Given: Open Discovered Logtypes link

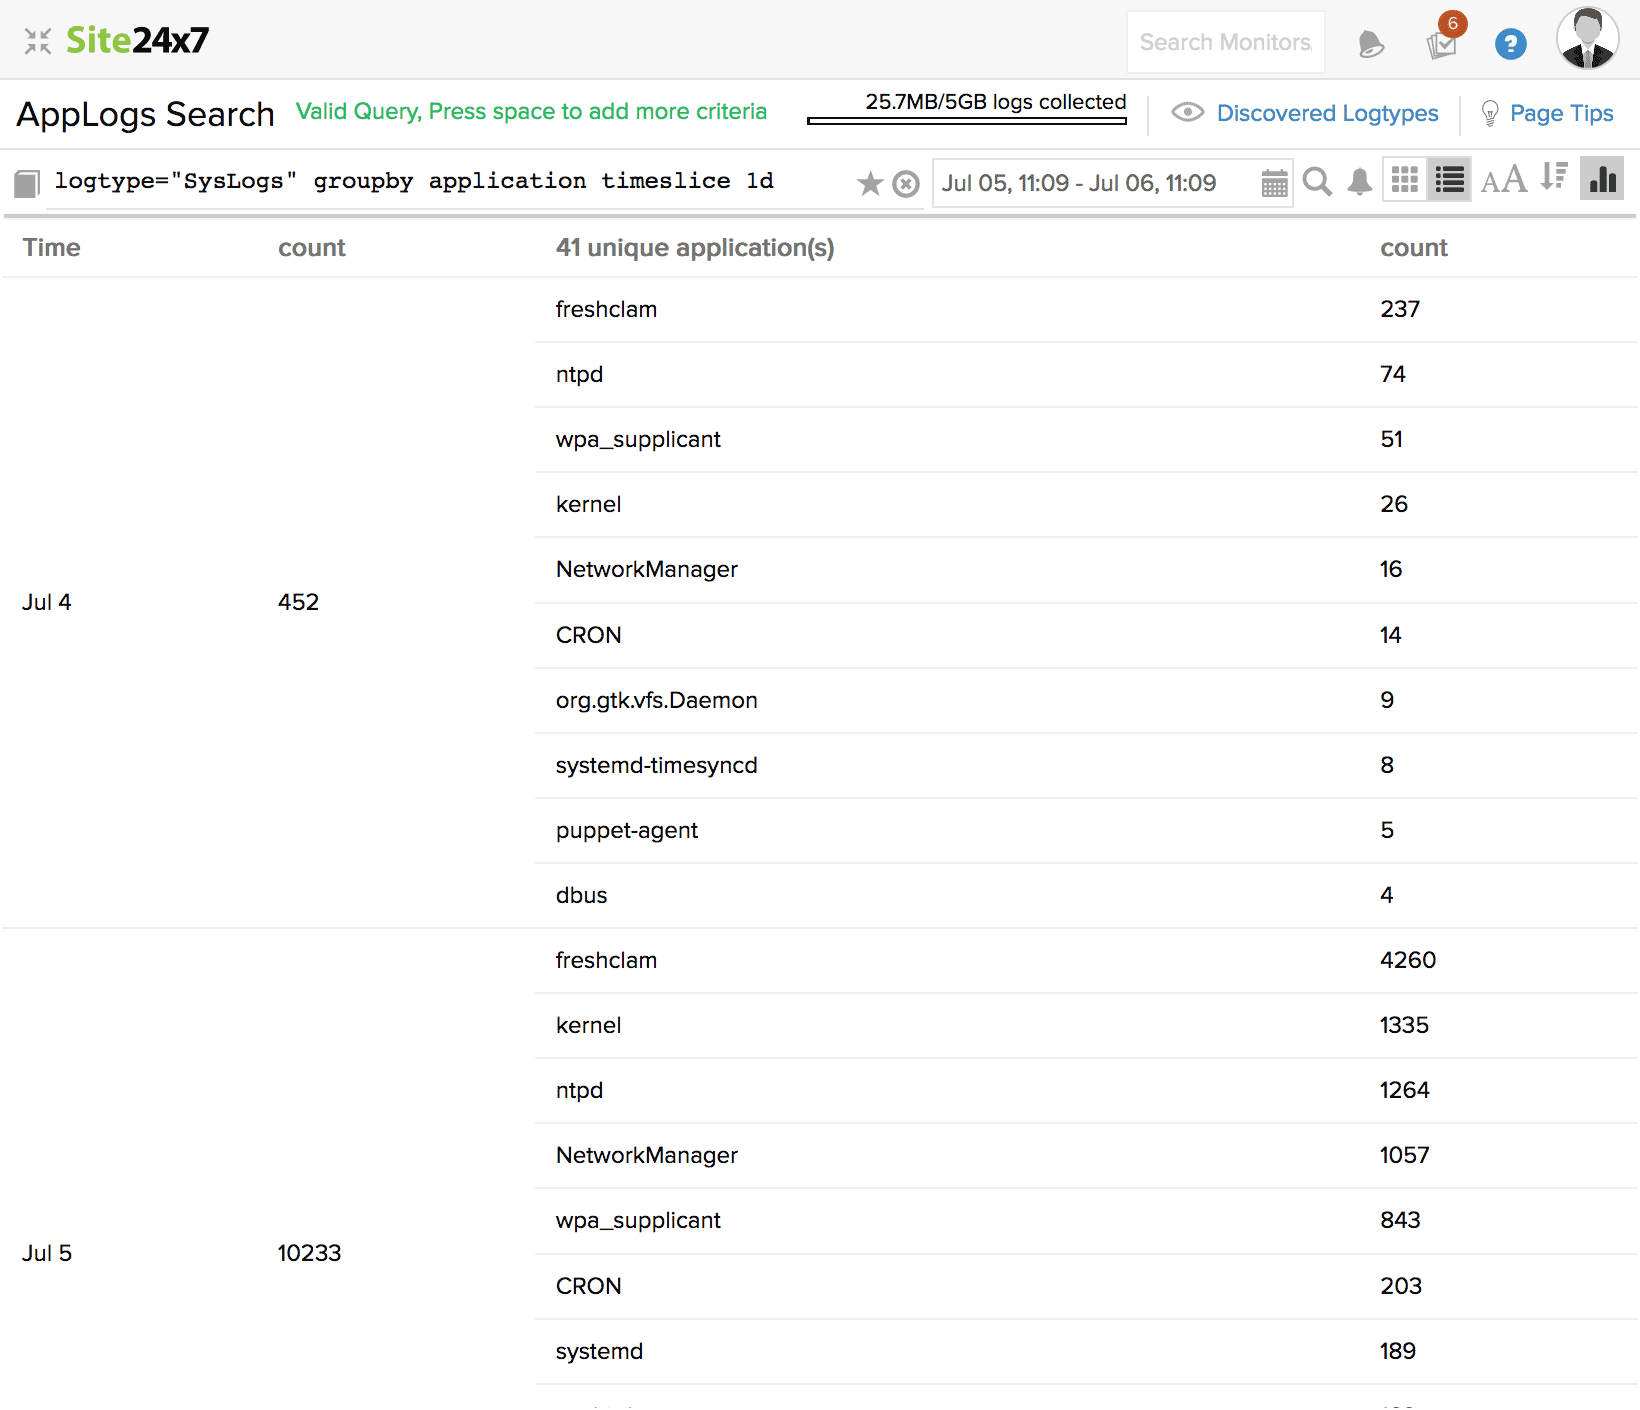Looking at the screenshot, I should coord(1327,113).
